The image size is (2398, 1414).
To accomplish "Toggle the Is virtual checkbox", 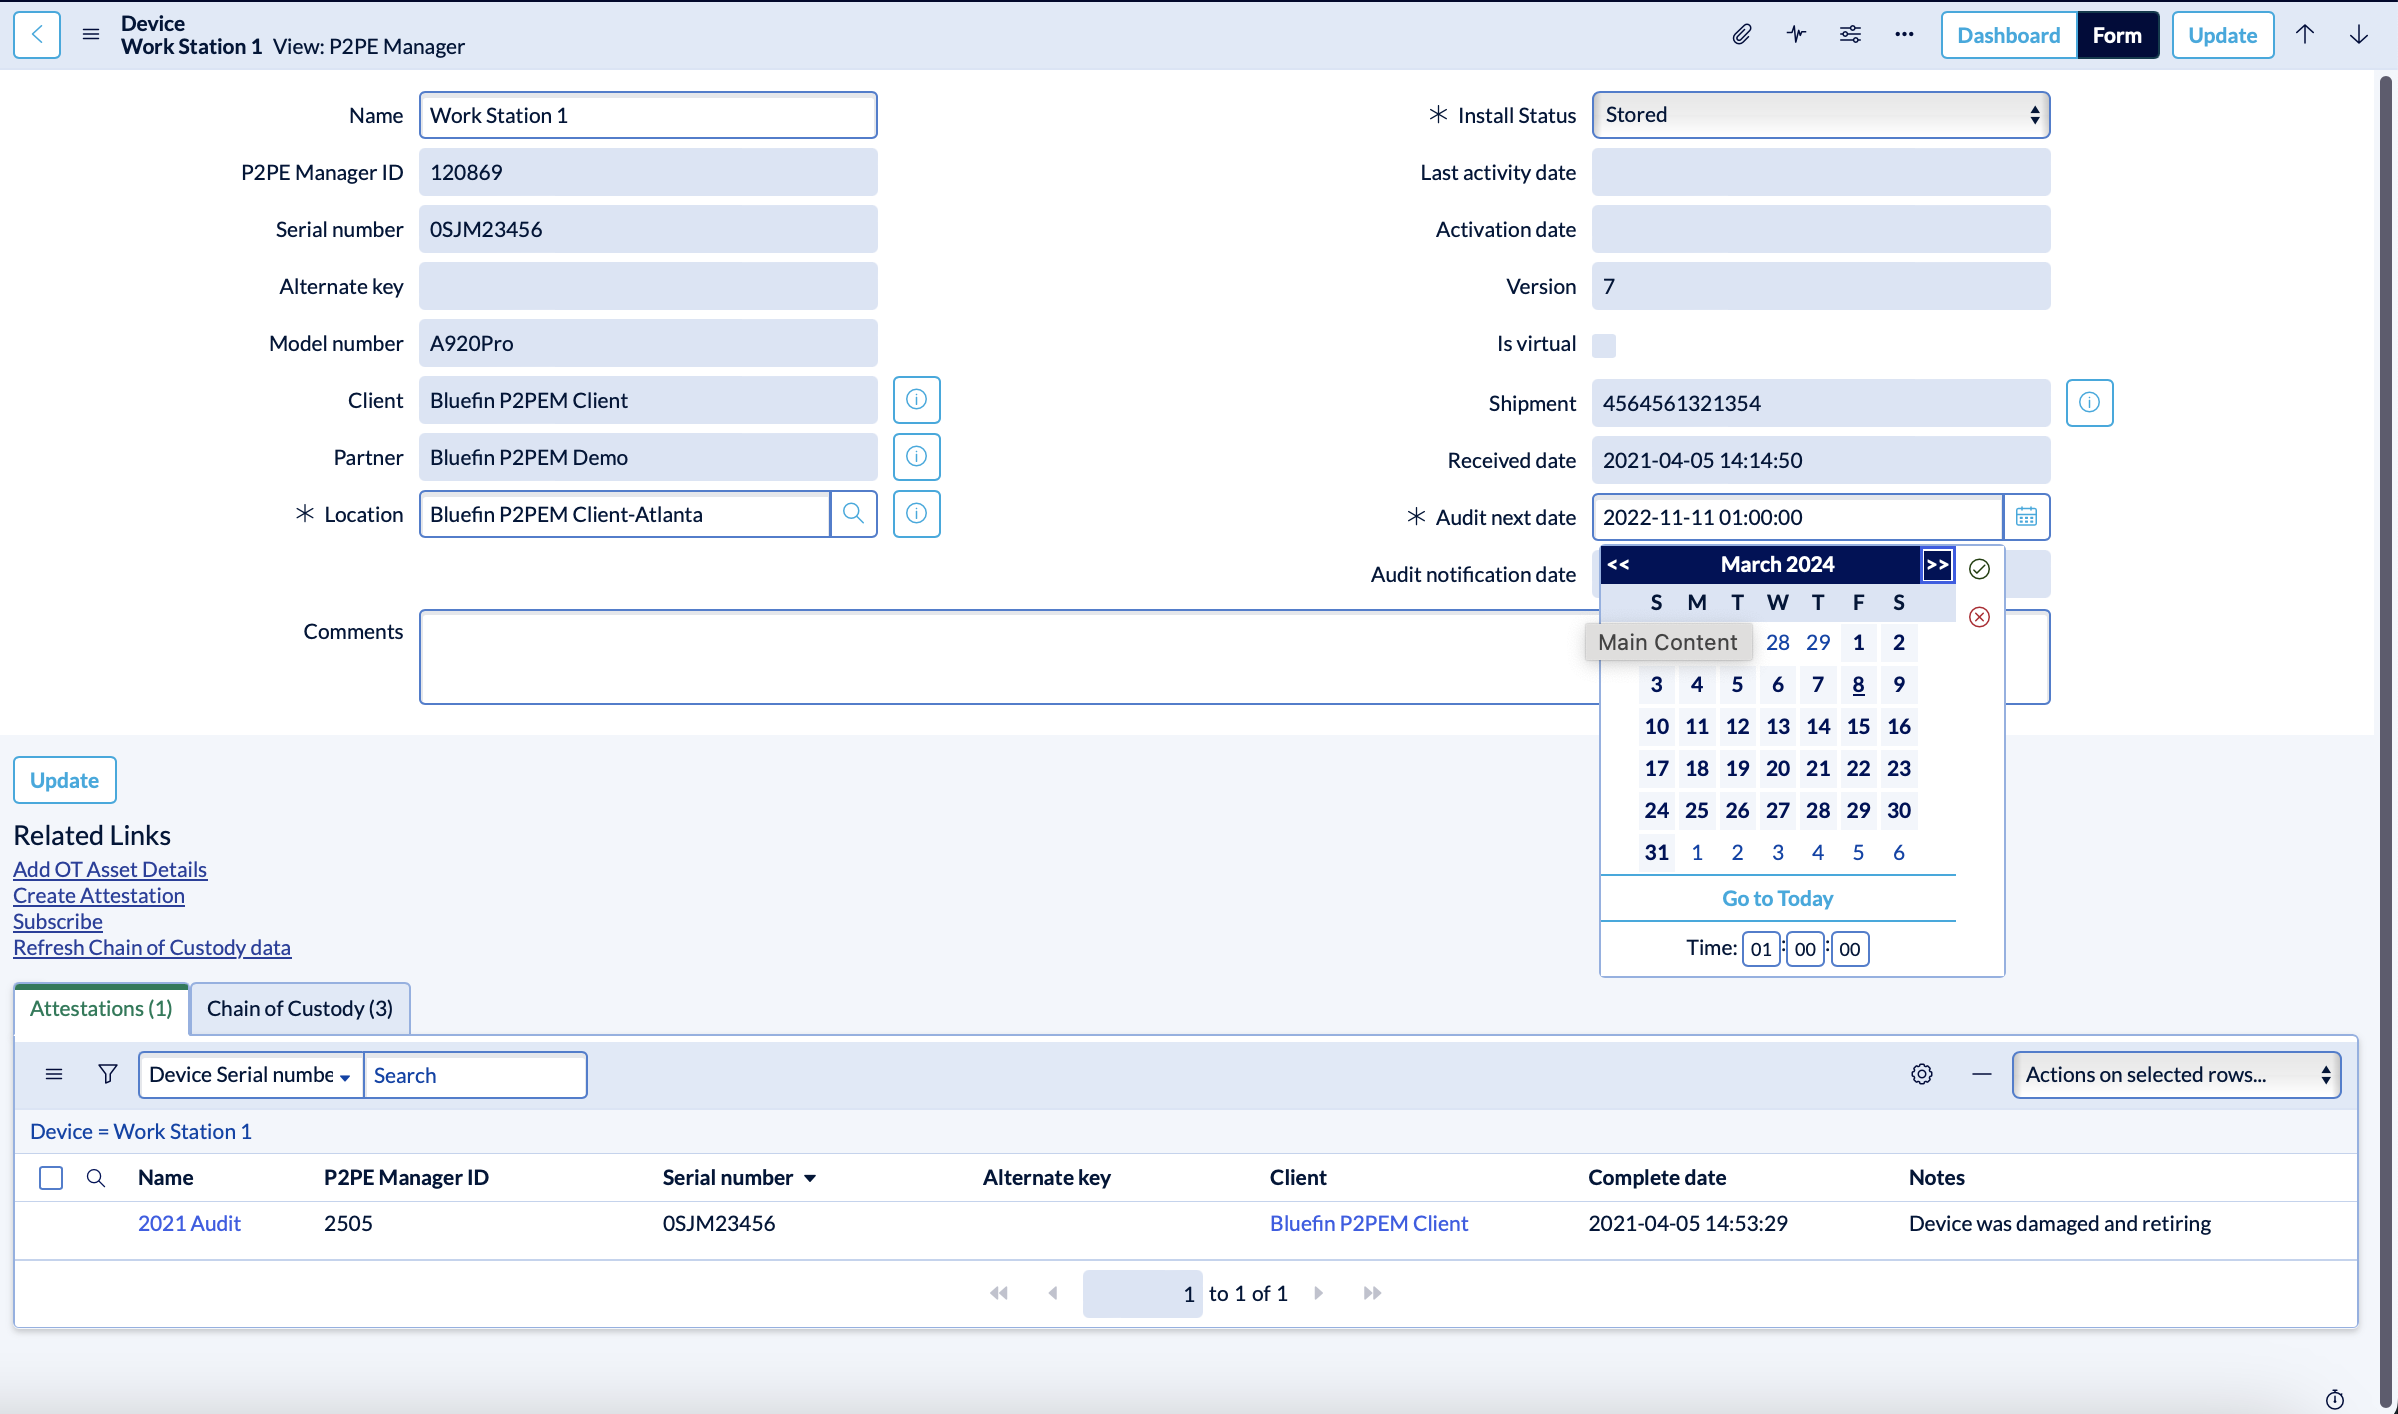I will [1604, 344].
